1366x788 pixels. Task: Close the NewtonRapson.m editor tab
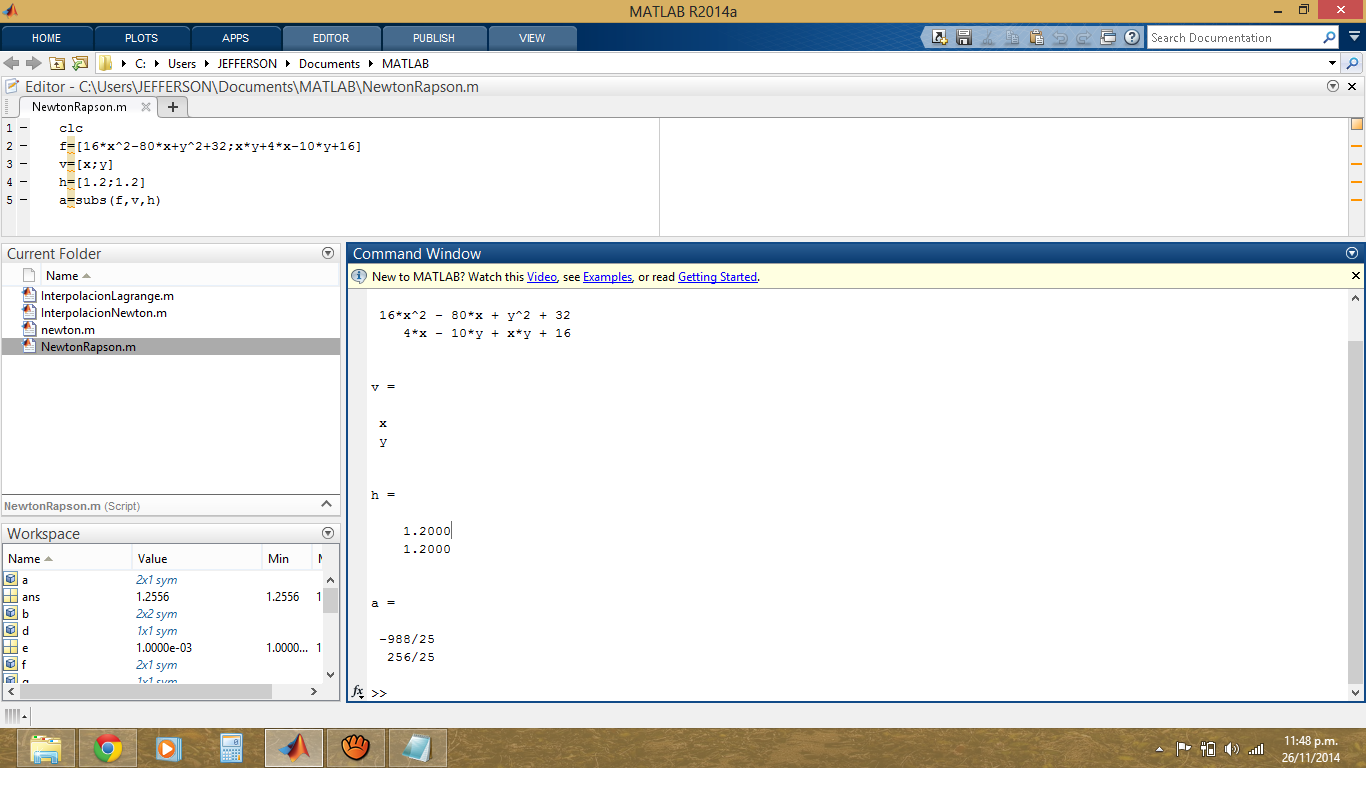[x=146, y=107]
